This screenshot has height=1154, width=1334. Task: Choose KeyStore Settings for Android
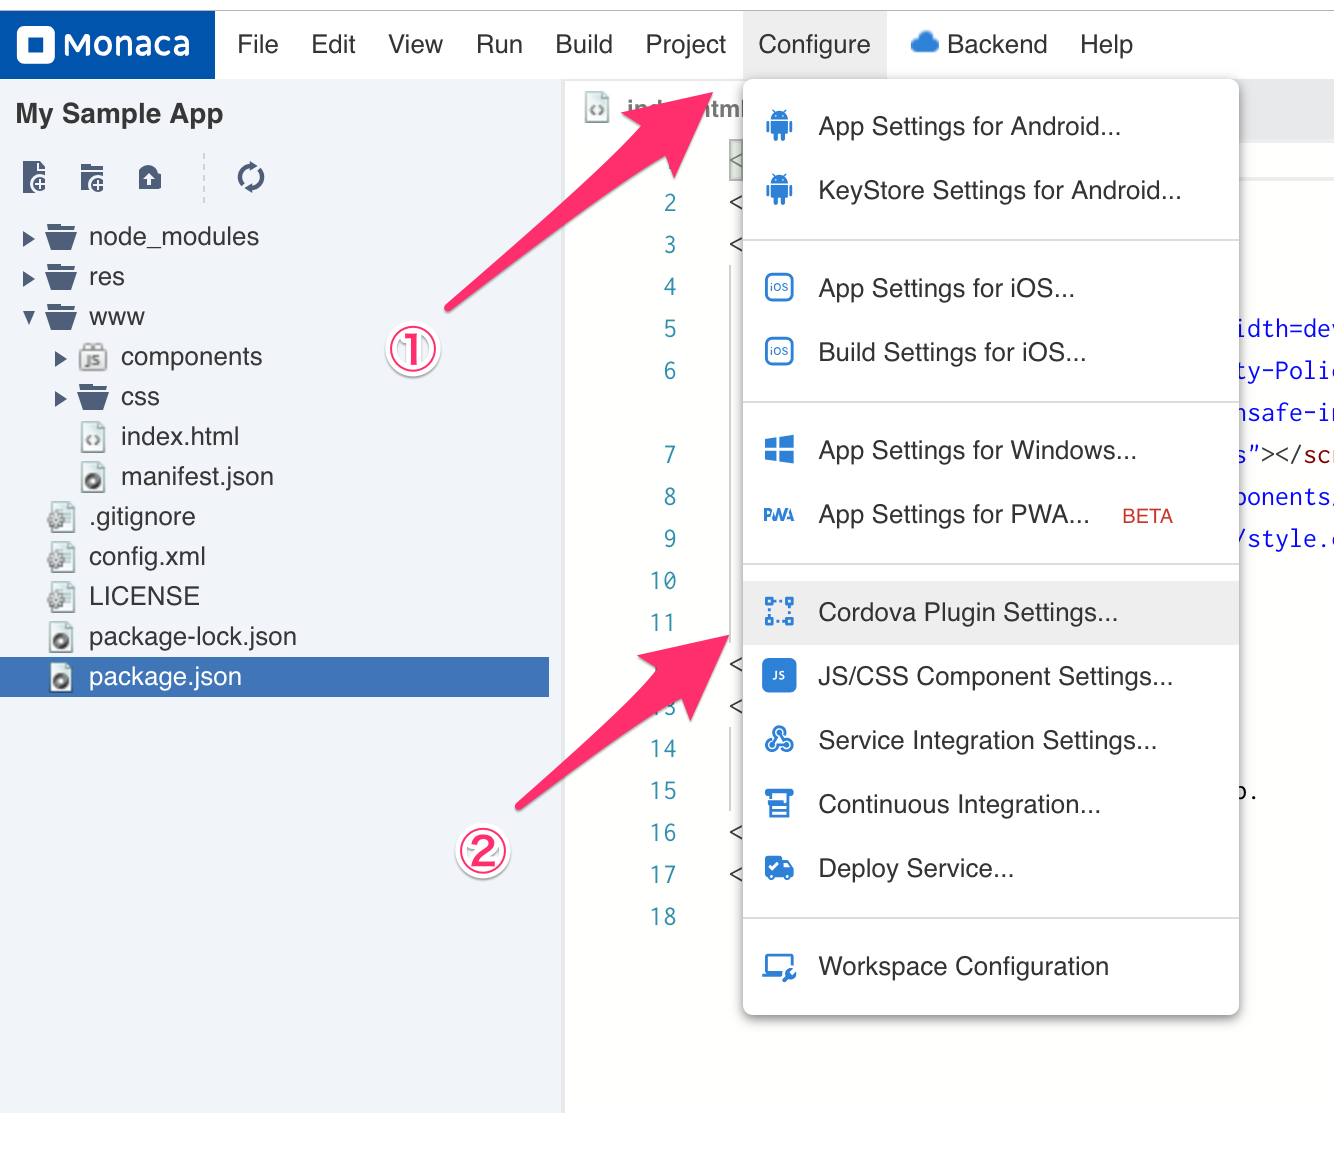coord(991,190)
